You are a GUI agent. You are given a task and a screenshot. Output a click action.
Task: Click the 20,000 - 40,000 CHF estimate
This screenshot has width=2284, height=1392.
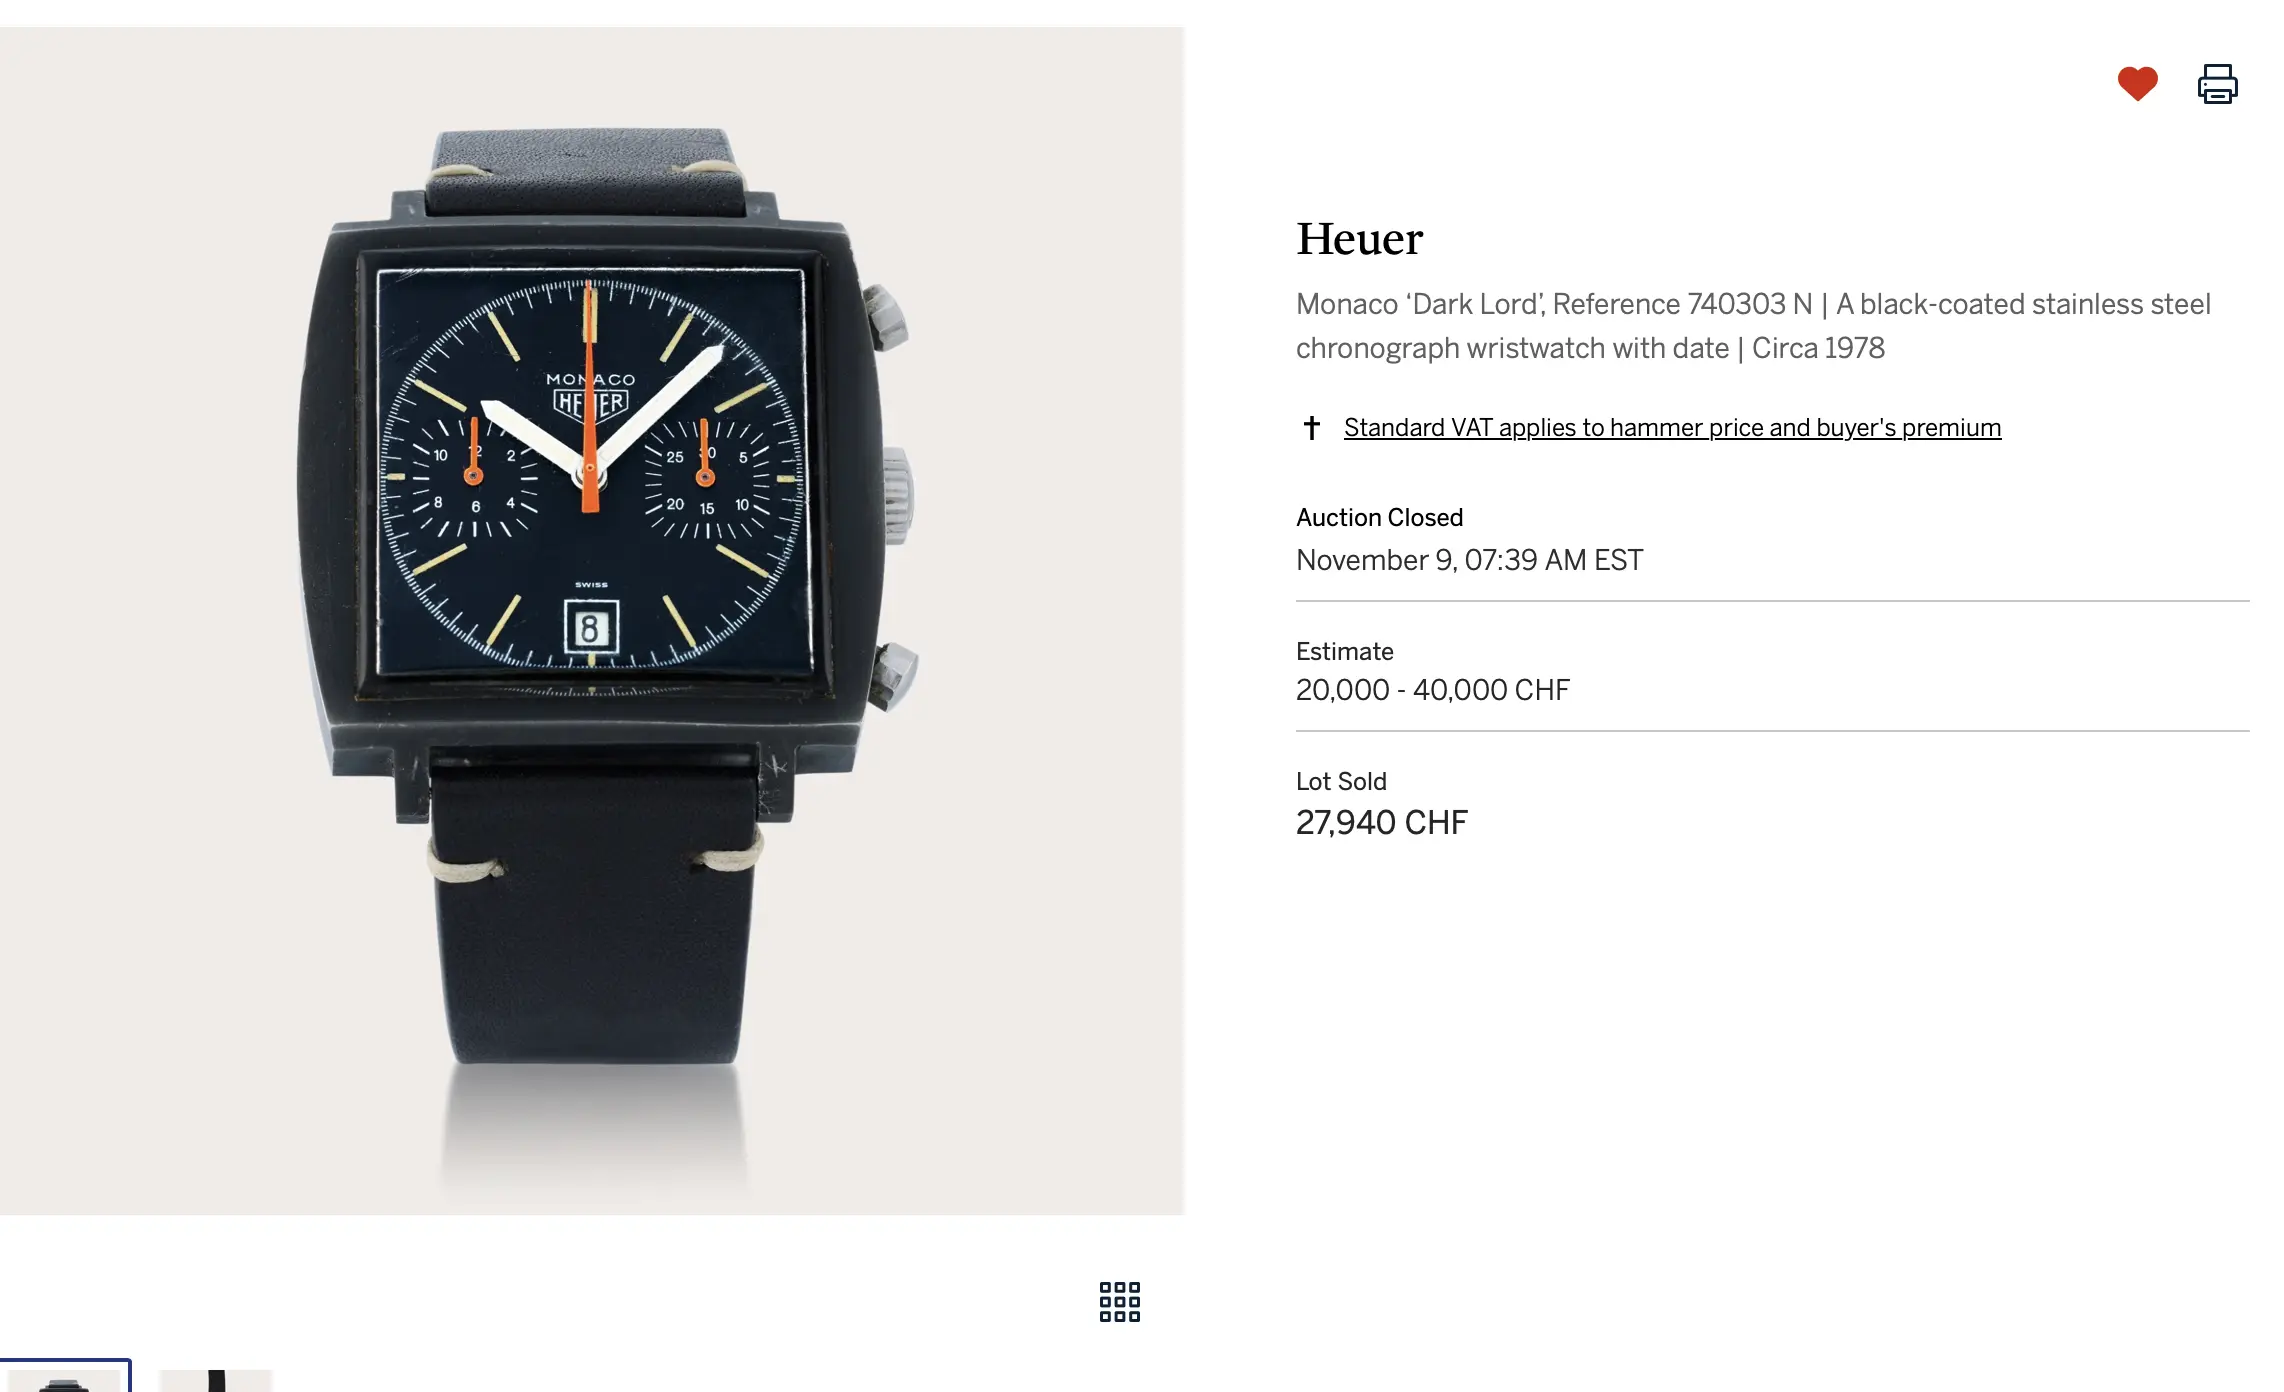pyautogui.click(x=1432, y=690)
